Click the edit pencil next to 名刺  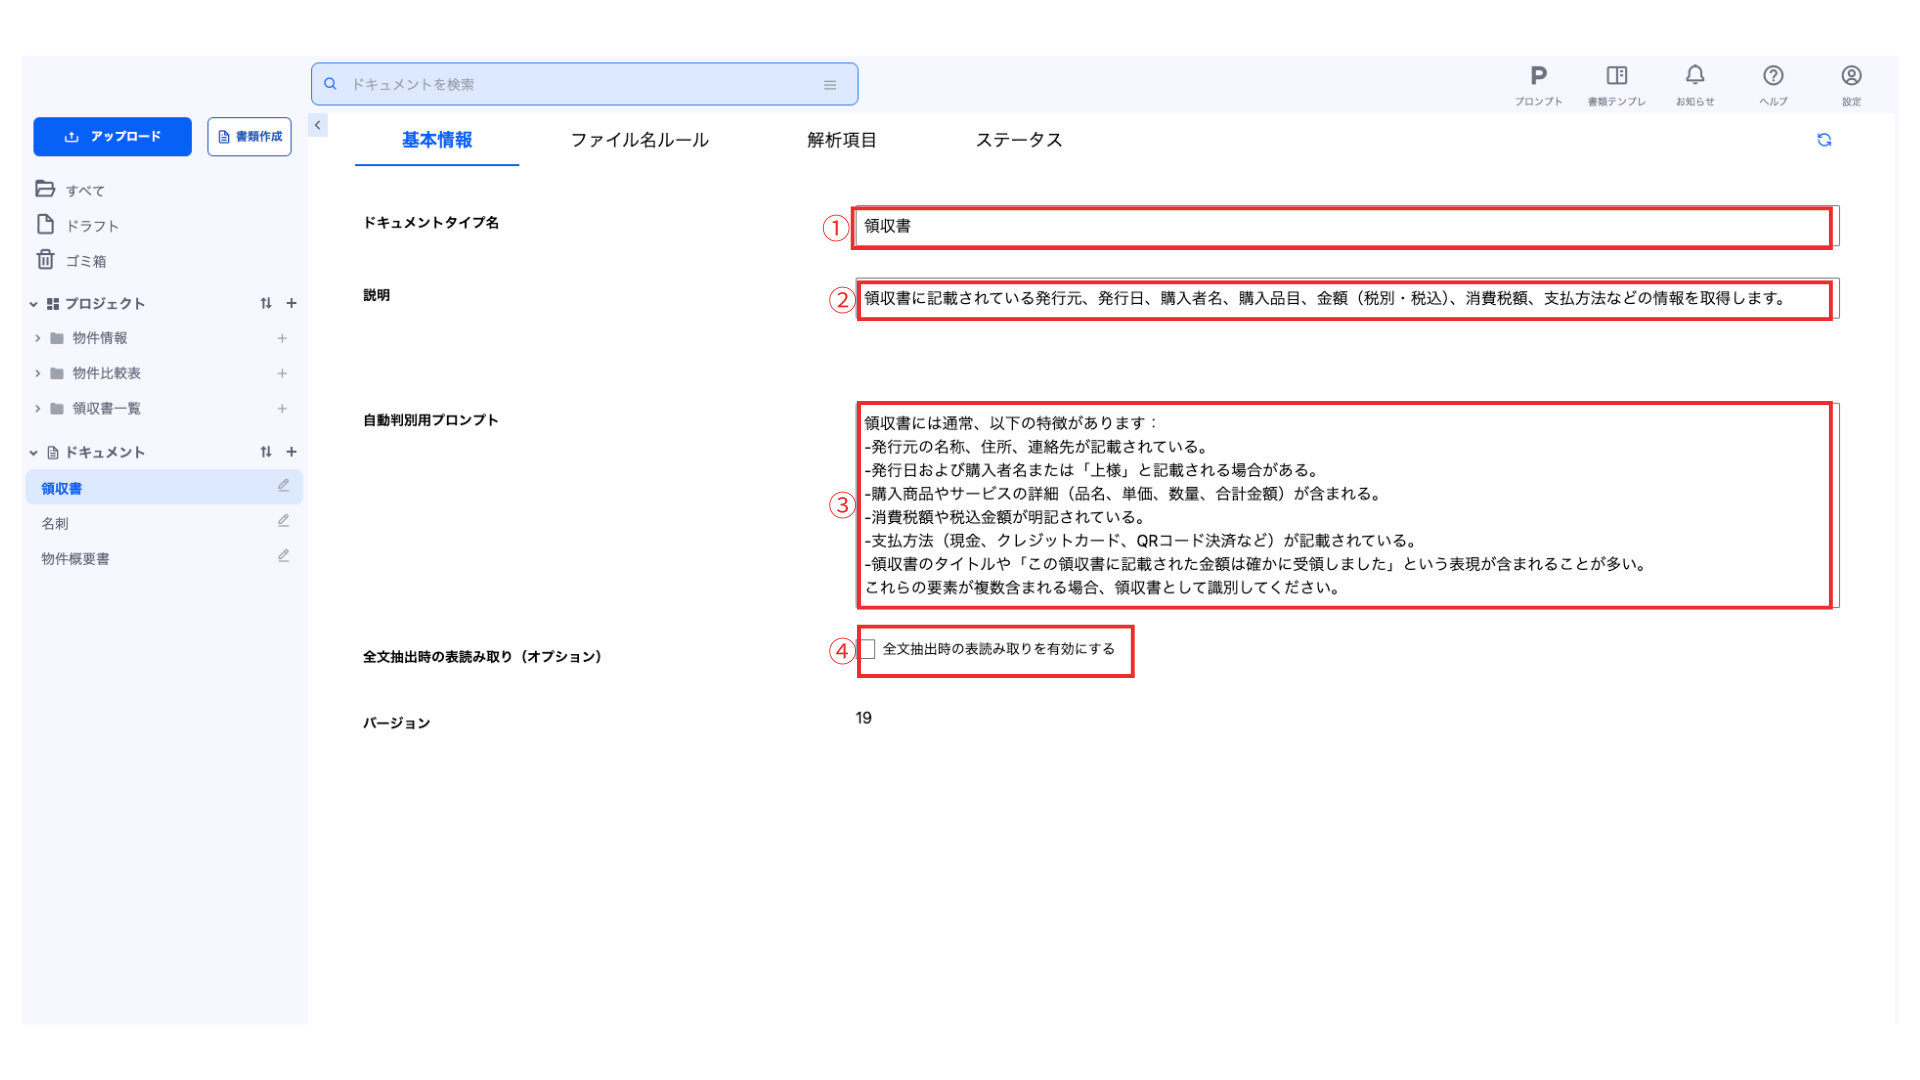pos(283,521)
